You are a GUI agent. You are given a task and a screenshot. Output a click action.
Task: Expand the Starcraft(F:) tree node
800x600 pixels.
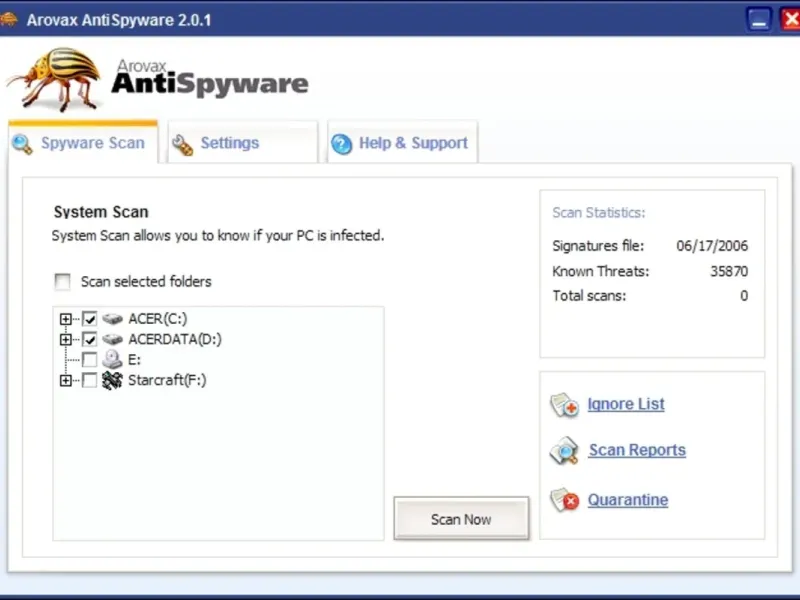[x=65, y=380]
